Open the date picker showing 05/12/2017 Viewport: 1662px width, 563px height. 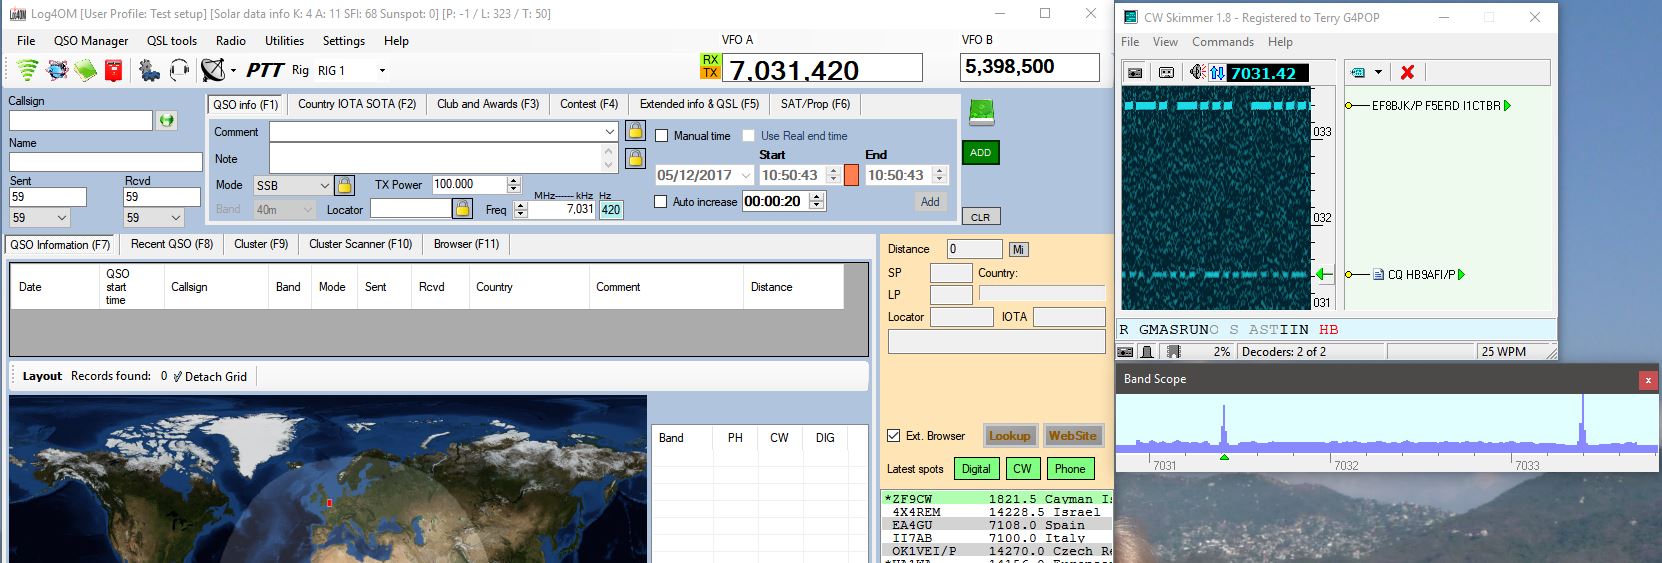tap(744, 175)
